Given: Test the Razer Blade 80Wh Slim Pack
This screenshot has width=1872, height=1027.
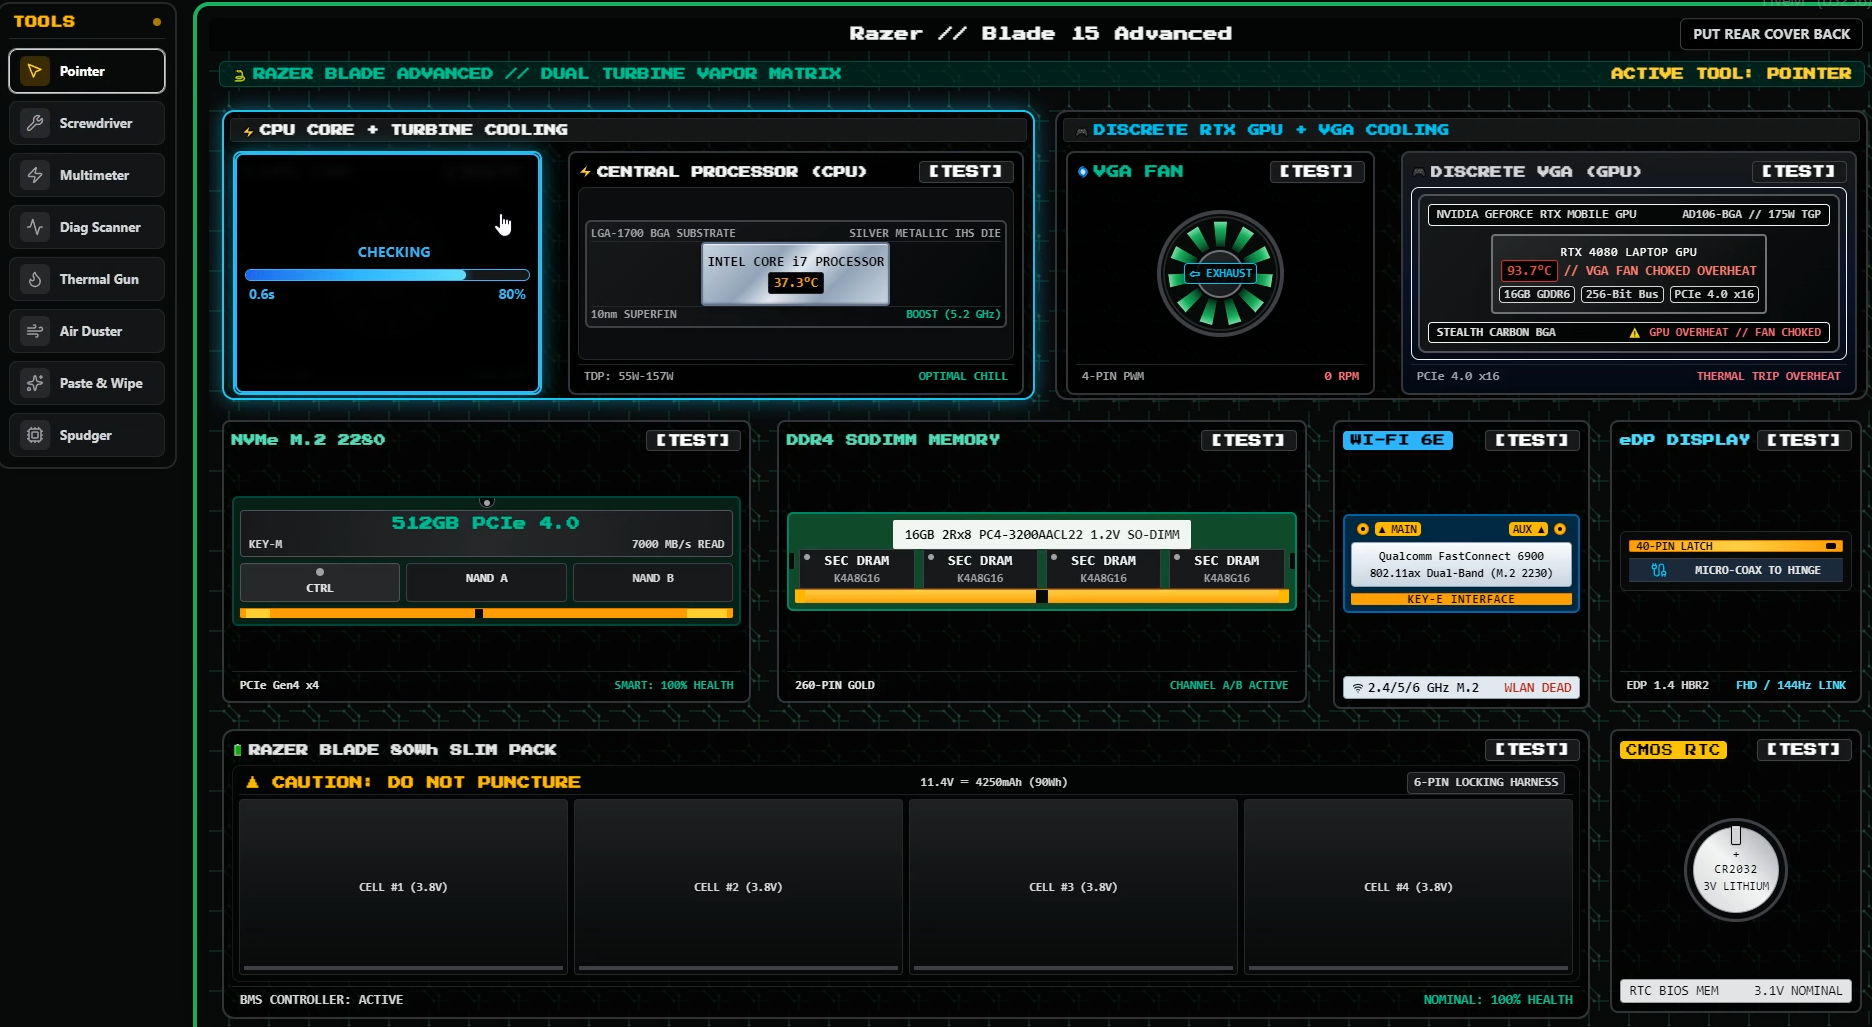Looking at the screenshot, I should click(1531, 749).
